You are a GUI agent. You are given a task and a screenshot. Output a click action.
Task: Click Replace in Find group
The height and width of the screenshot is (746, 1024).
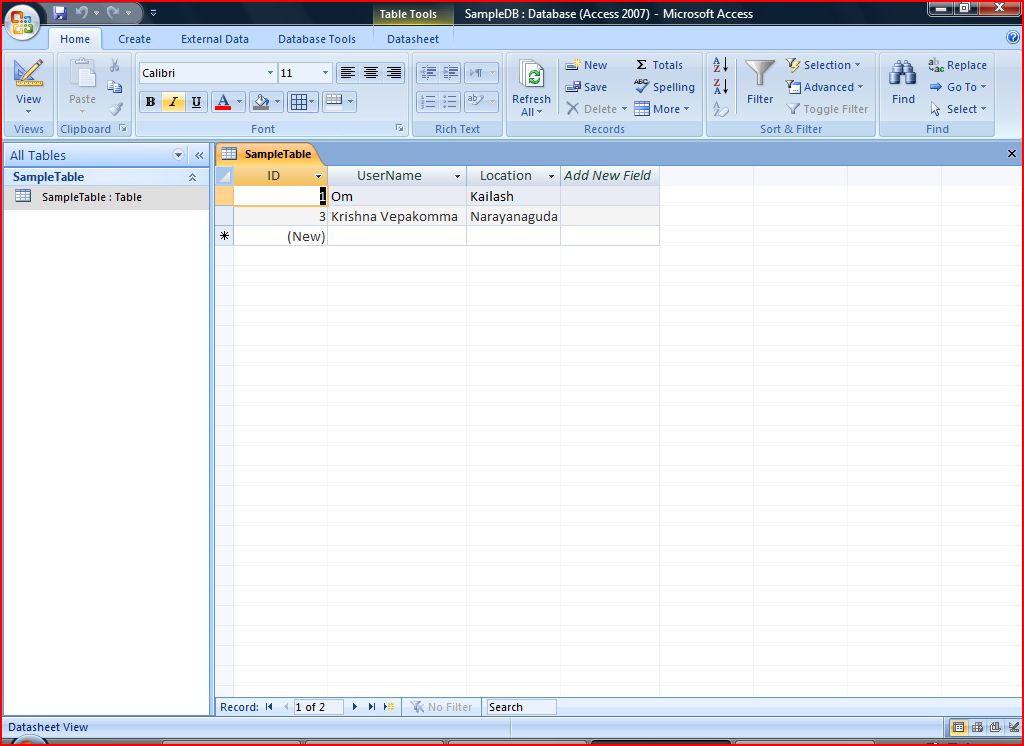(x=957, y=65)
